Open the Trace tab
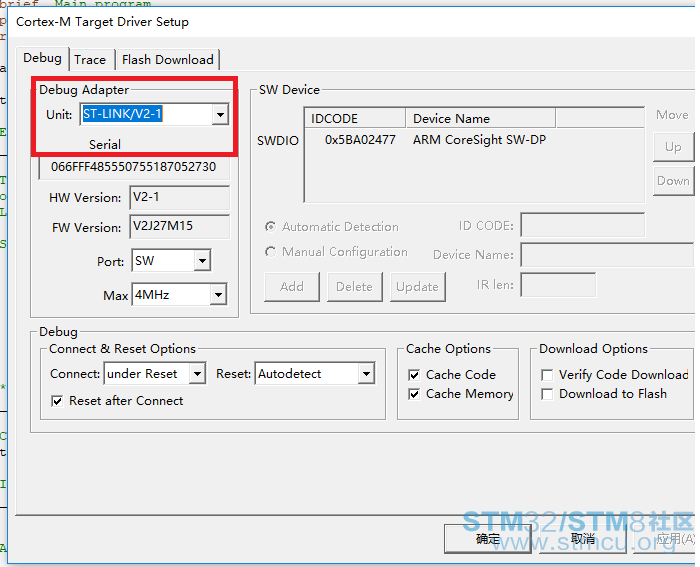 [x=90, y=59]
